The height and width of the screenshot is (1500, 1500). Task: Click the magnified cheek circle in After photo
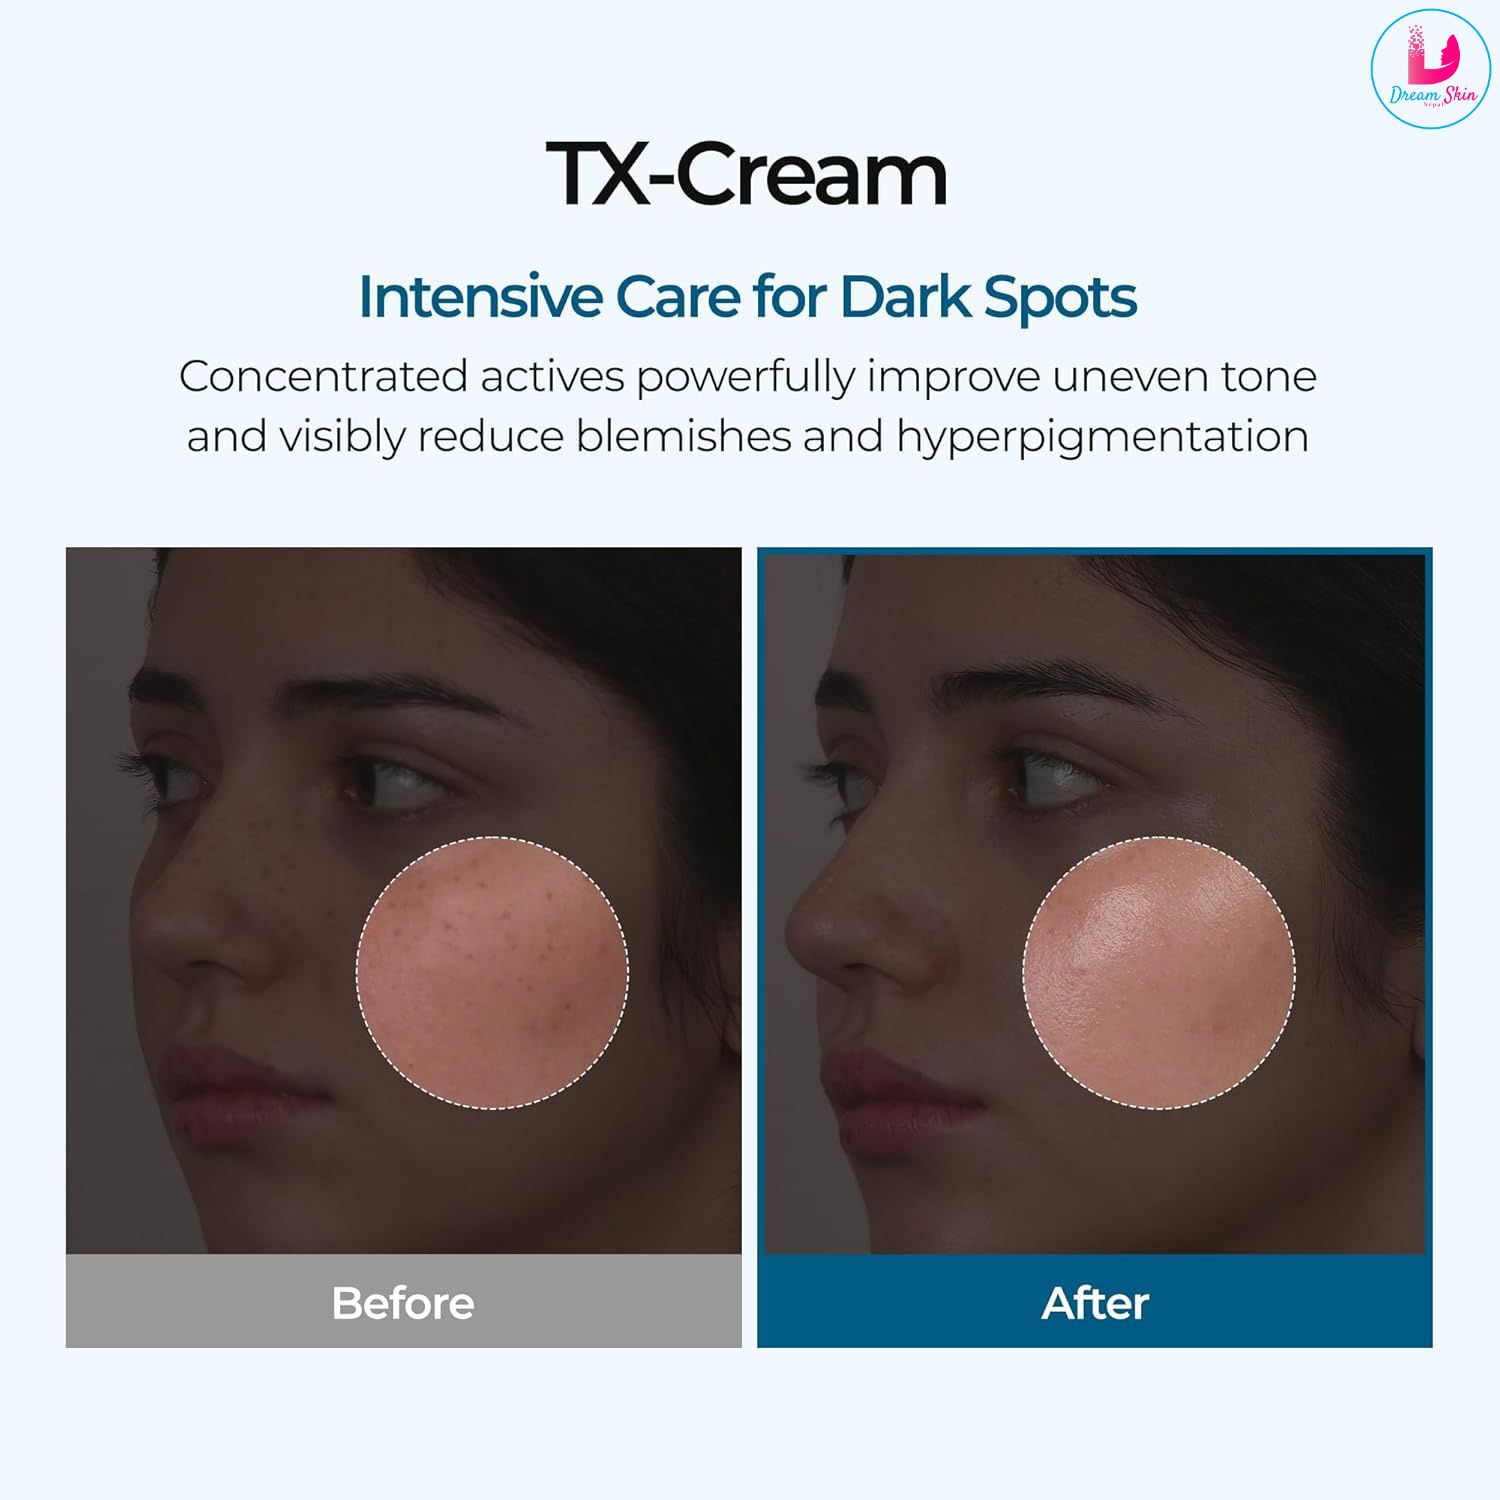tap(1159, 972)
